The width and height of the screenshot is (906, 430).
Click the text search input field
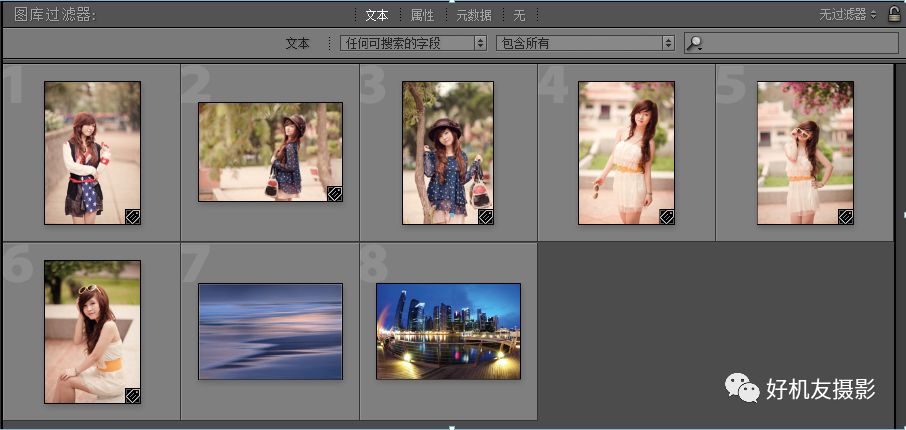791,43
